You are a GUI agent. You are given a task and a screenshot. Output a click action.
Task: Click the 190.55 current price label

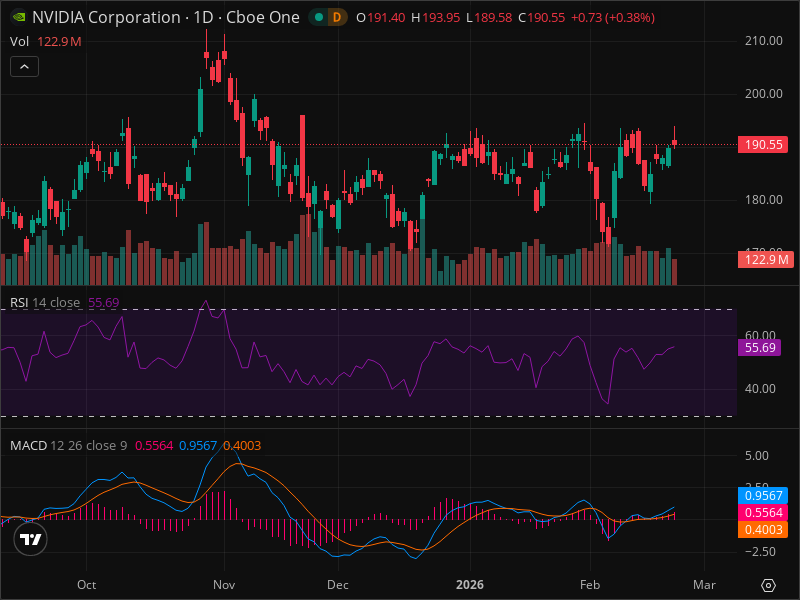tap(763, 144)
